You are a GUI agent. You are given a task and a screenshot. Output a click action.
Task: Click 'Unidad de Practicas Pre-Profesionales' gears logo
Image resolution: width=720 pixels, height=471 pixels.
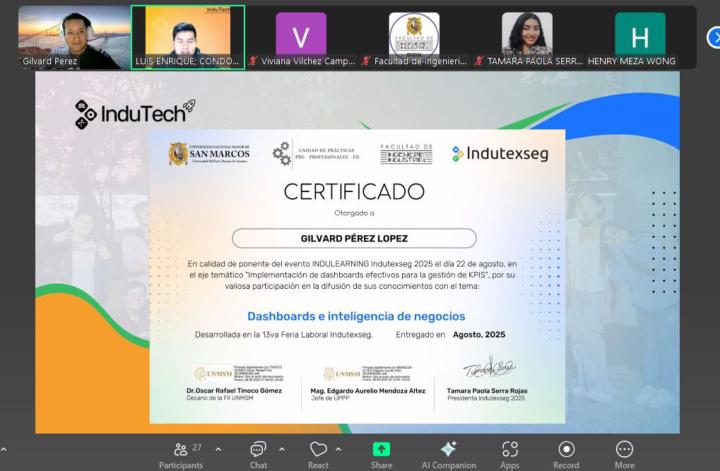[316, 154]
